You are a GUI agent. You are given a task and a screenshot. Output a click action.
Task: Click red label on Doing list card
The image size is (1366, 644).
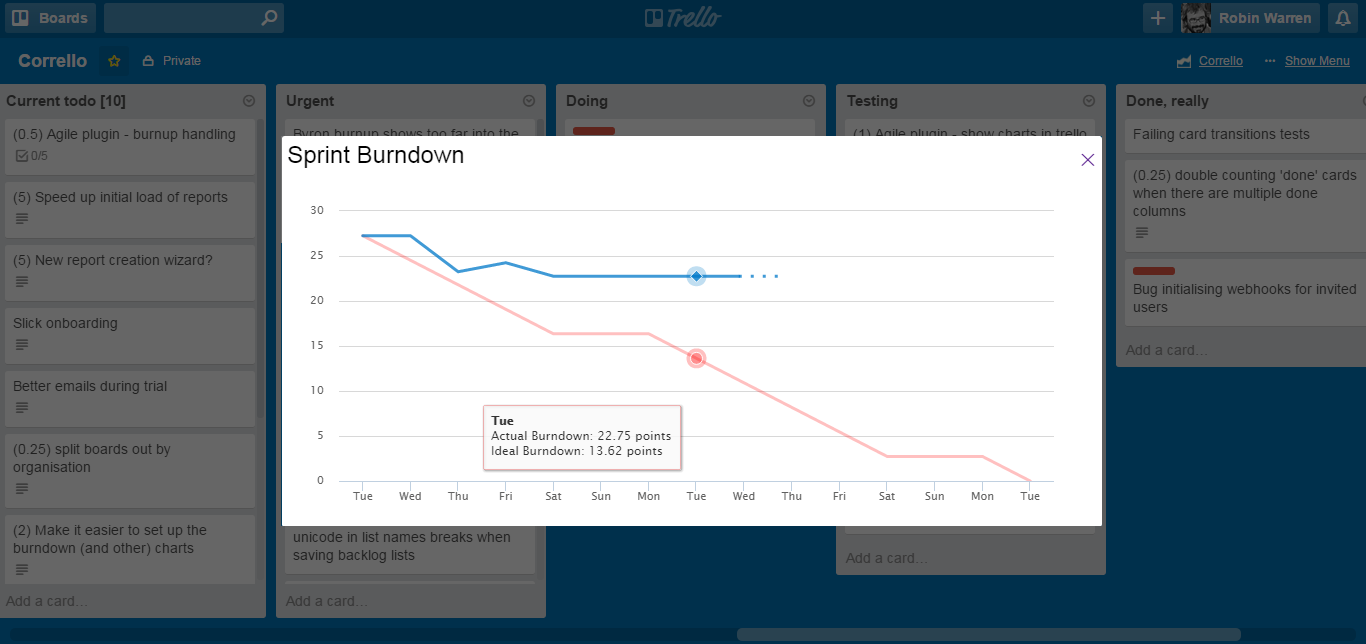[x=594, y=131]
